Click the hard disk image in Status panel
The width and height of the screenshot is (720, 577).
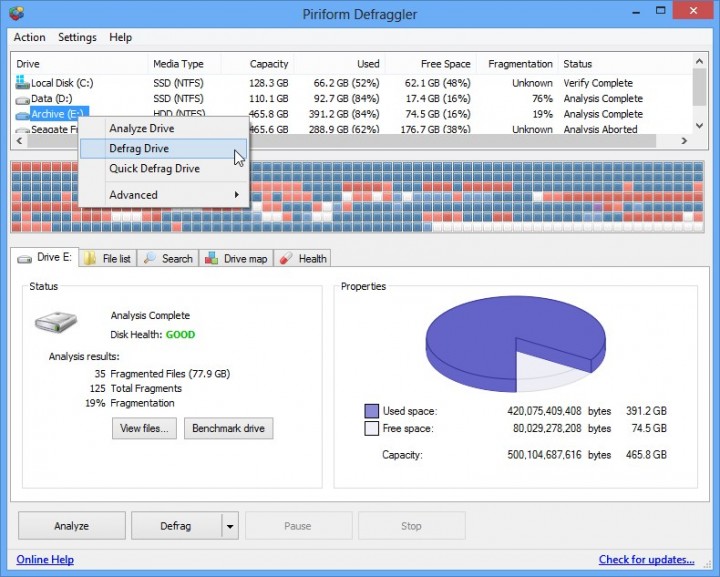point(56,322)
